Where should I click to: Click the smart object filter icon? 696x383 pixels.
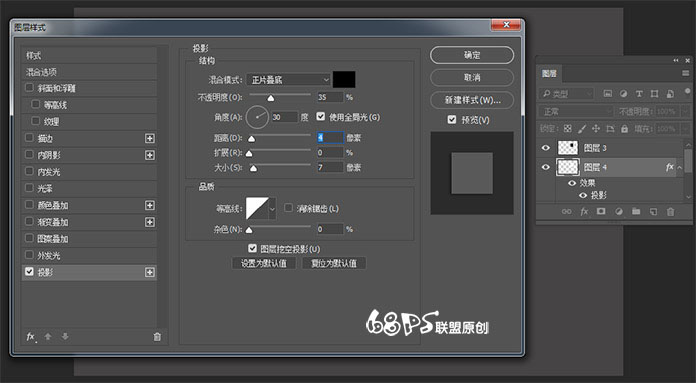pos(670,94)
